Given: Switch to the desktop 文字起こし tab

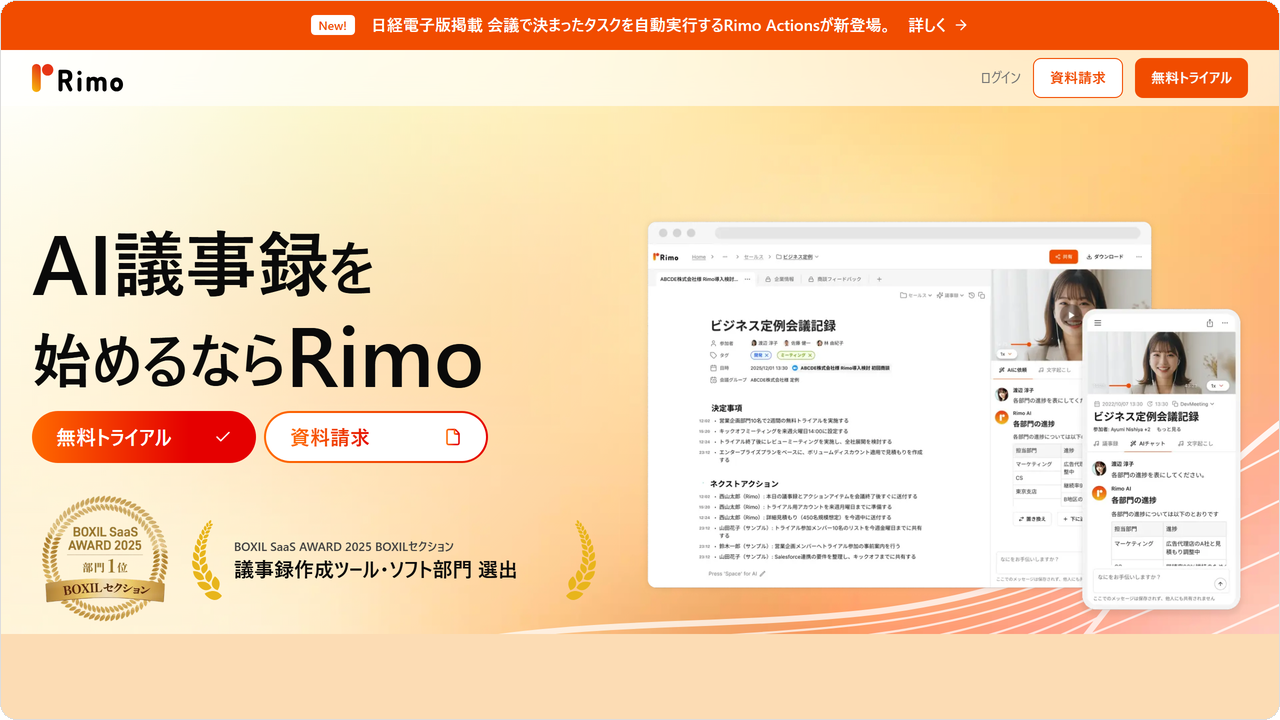Looking at the screenshot, I should pyautogui.click(x=1055, y=370).
